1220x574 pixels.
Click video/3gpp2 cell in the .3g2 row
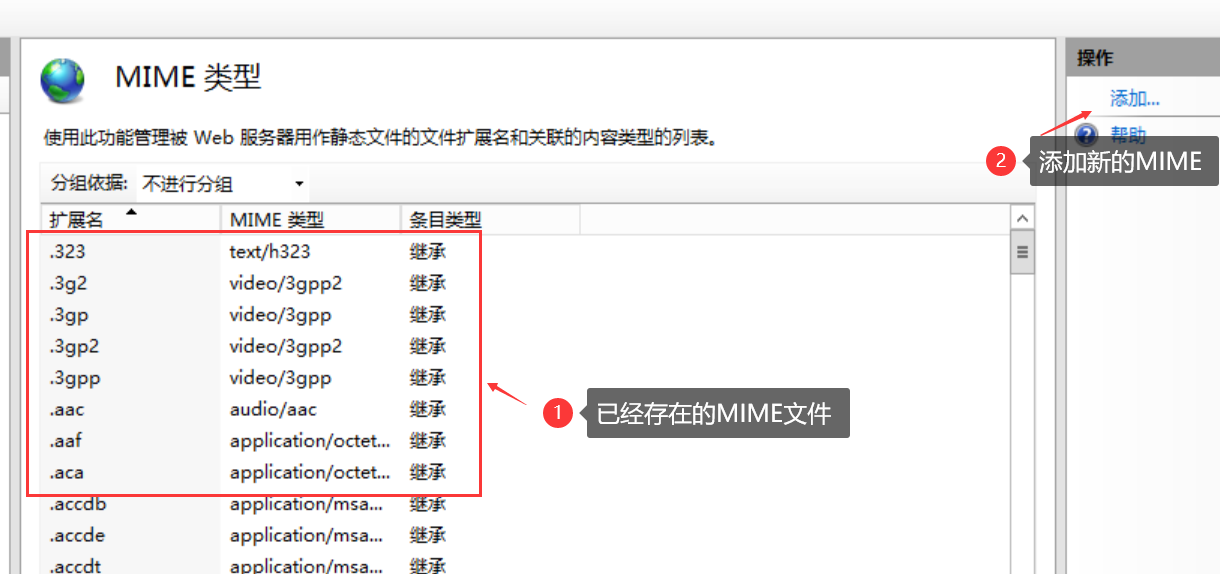(x=286, y=283)
